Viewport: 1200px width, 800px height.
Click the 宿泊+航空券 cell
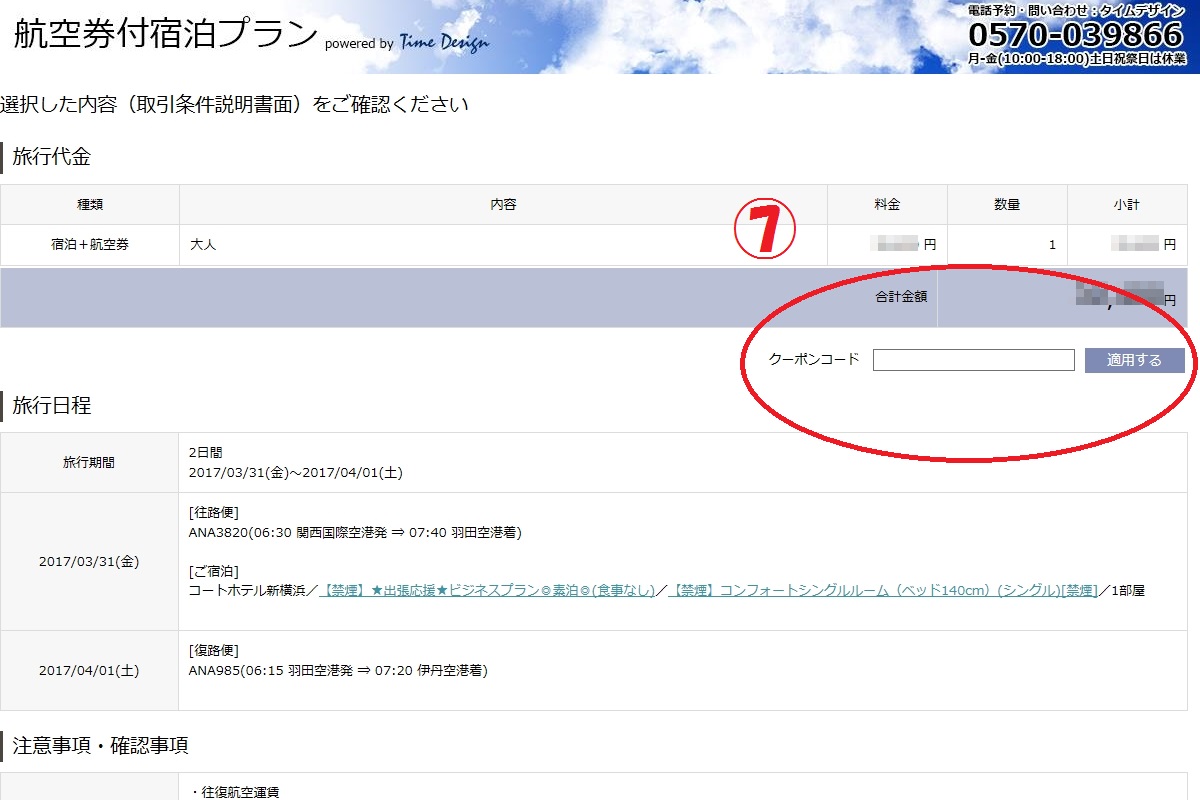click(90, 245)
